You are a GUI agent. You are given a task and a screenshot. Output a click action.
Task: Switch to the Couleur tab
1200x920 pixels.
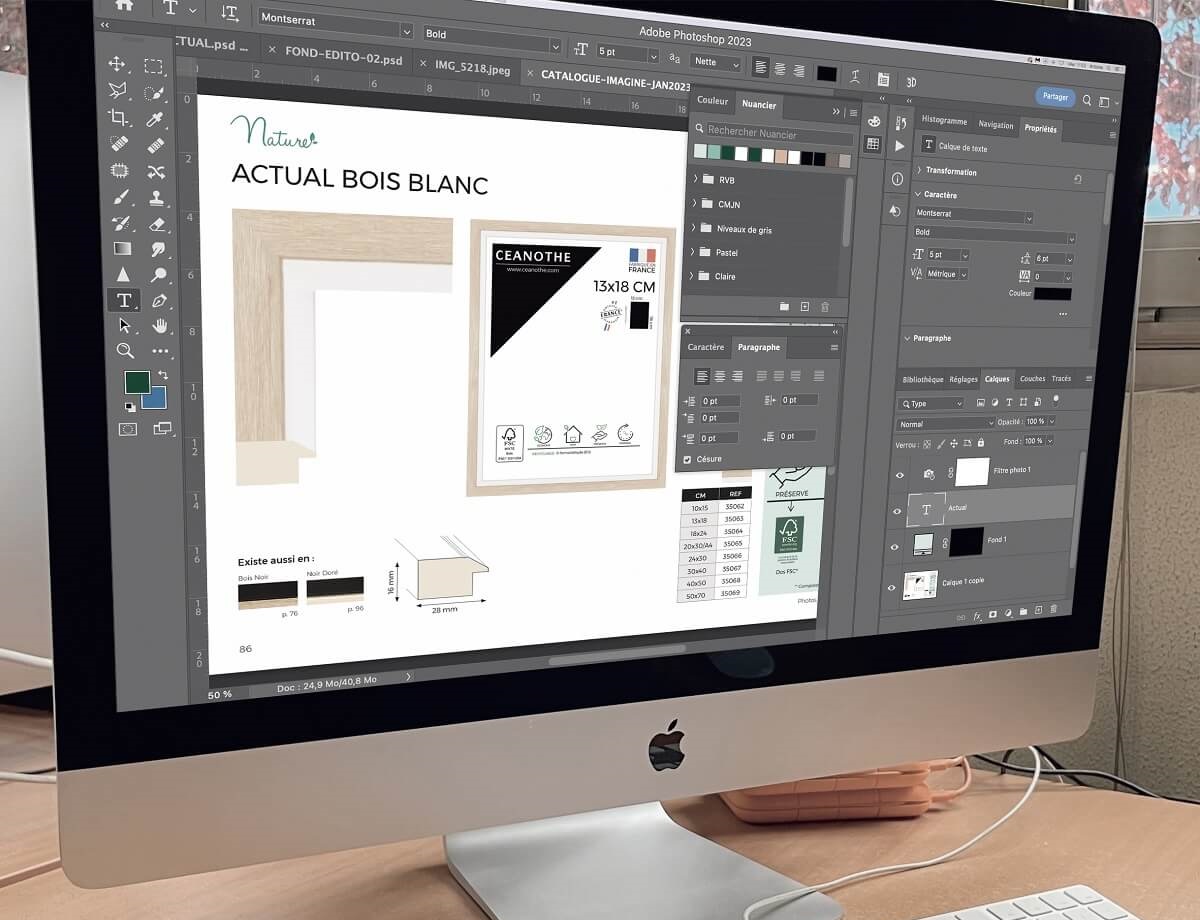(x=713, y=102)
